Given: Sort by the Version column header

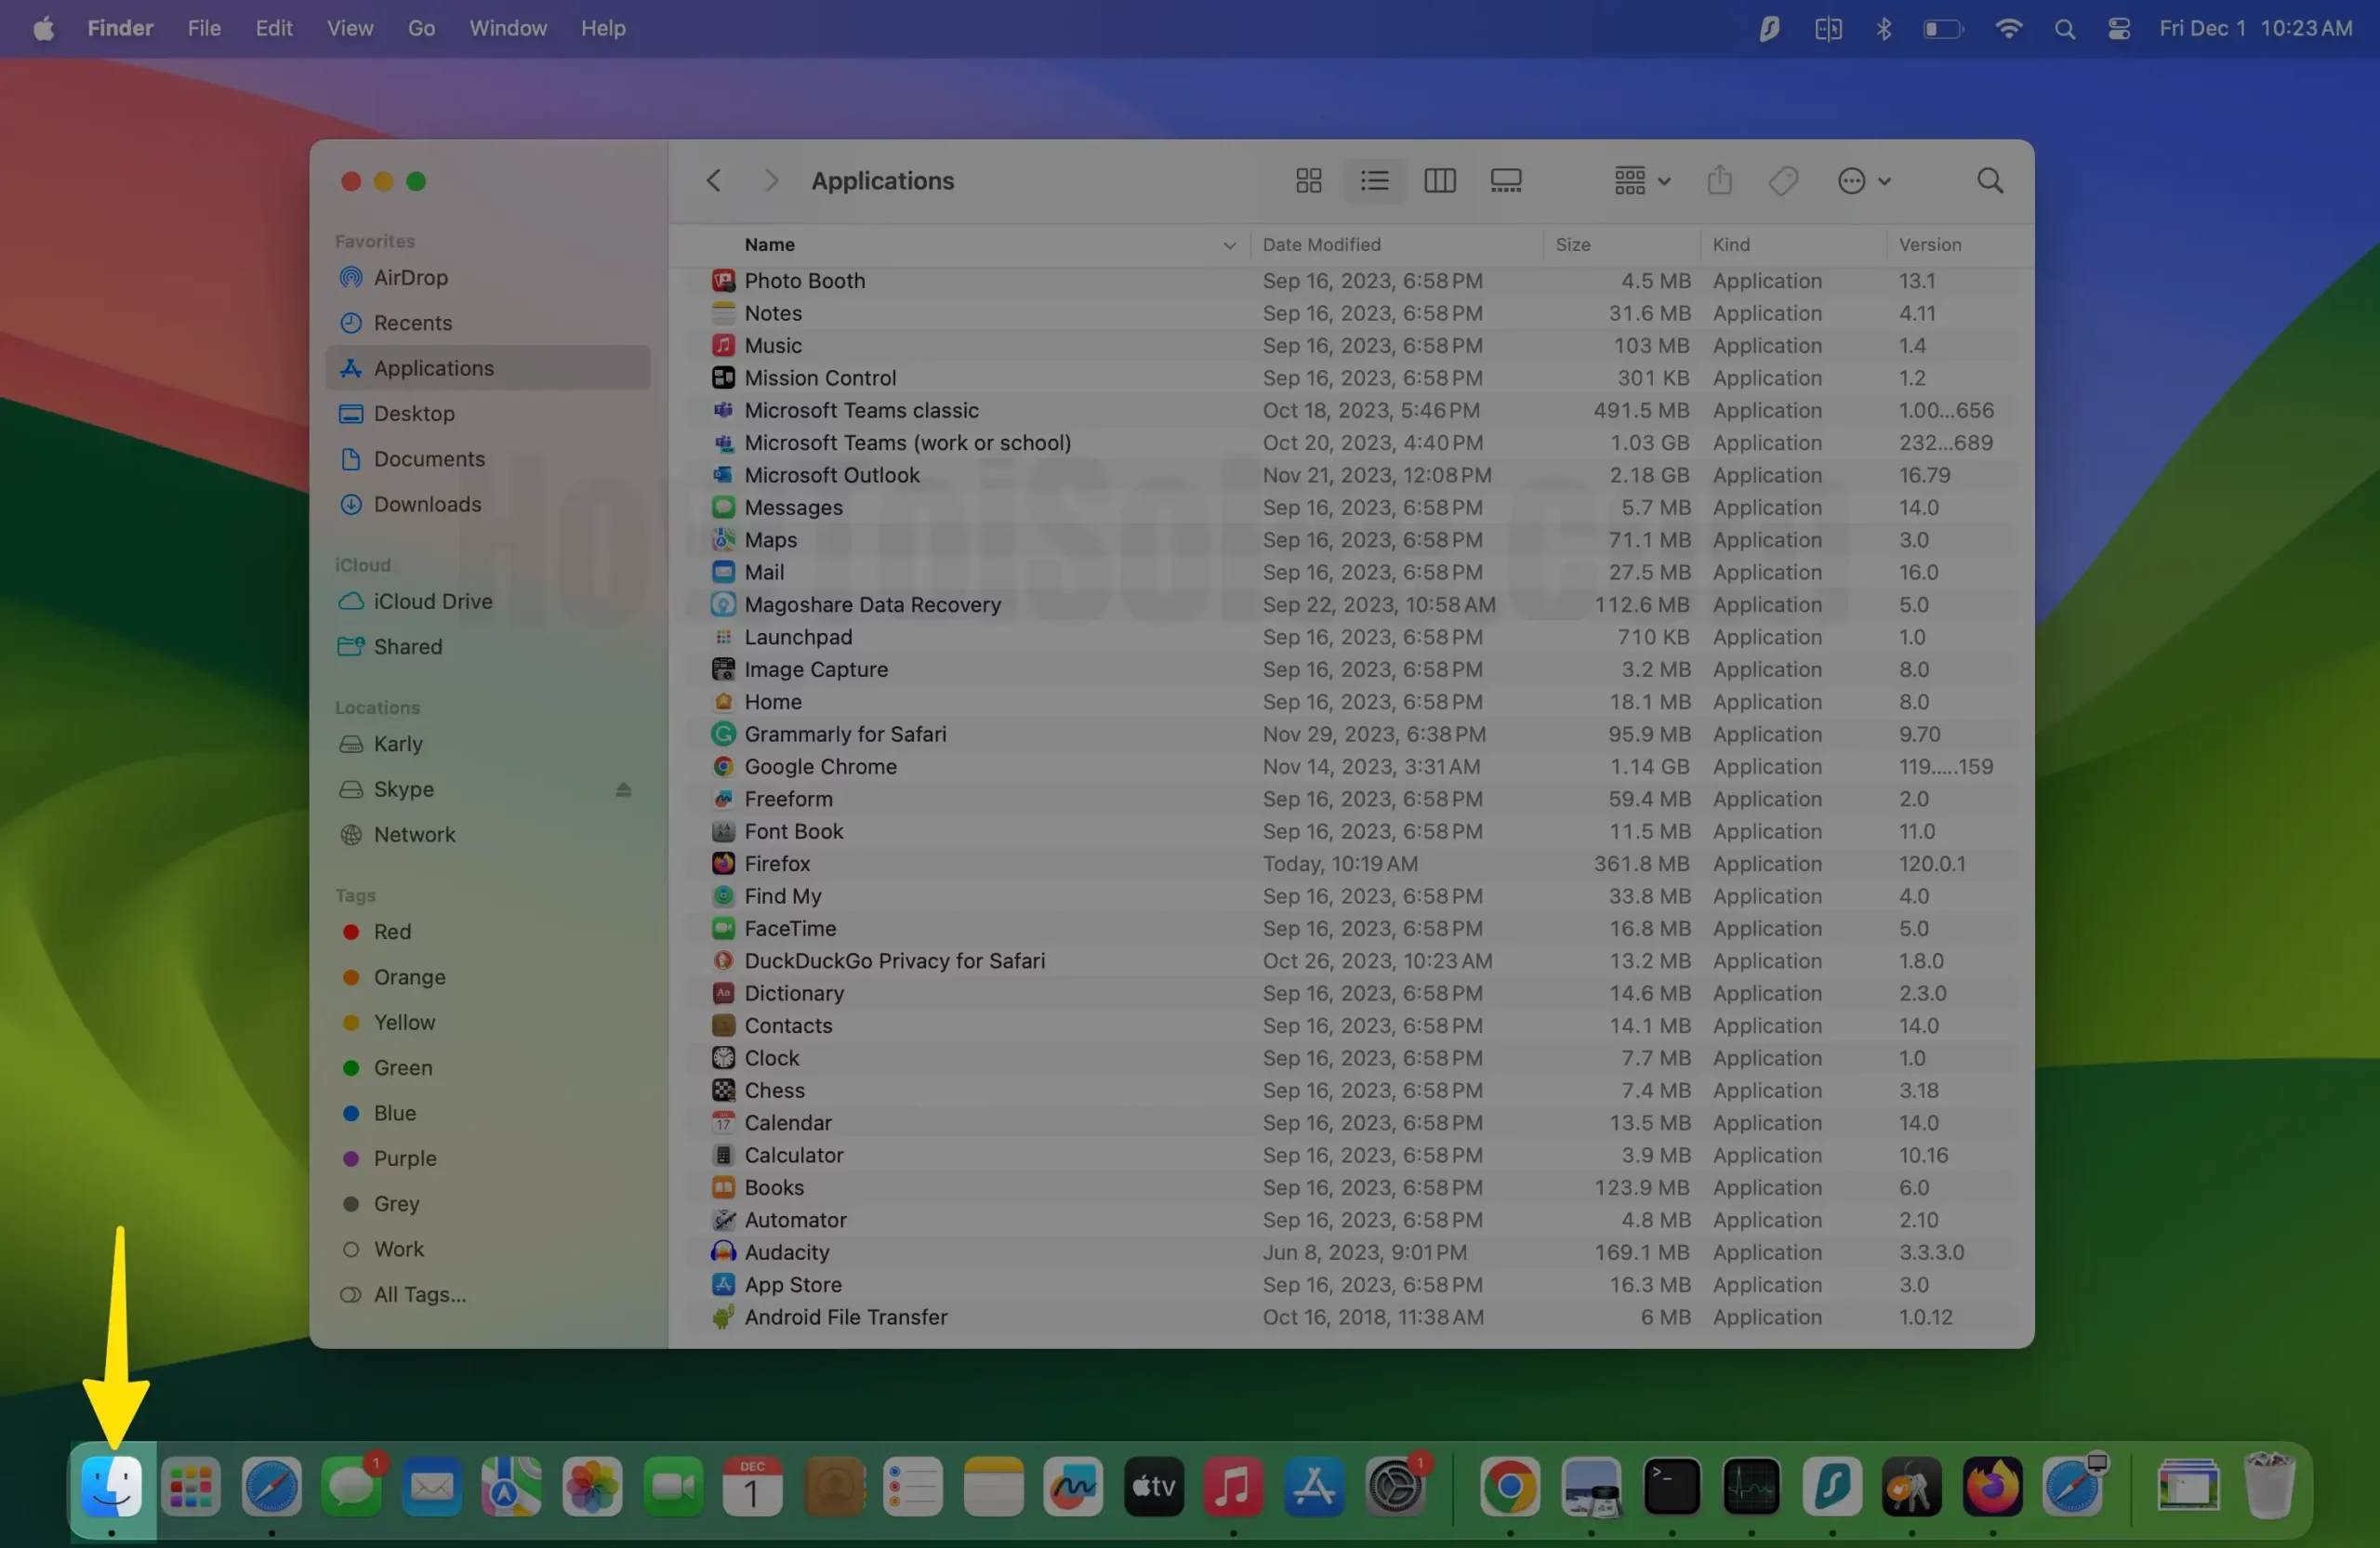Looking at the screenshot, I should click(x=1929, y=245).
